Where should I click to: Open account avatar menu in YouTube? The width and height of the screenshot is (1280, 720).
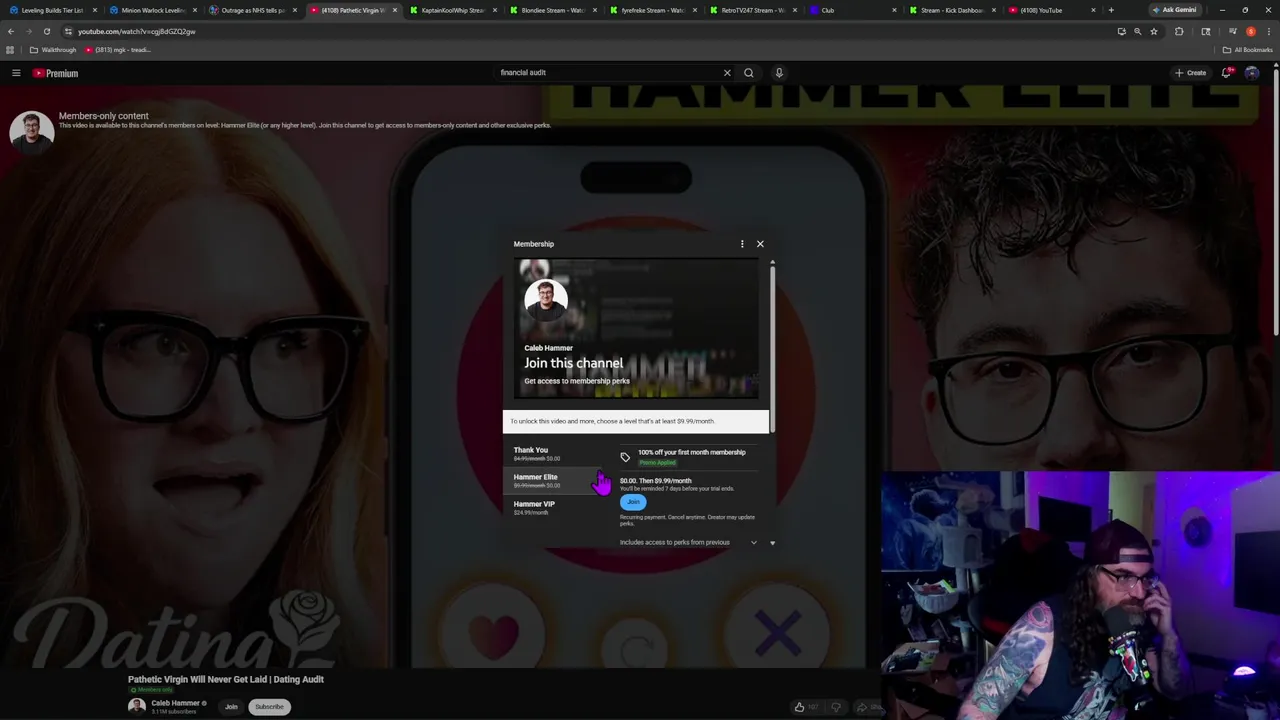click(x=1252, y=73)
